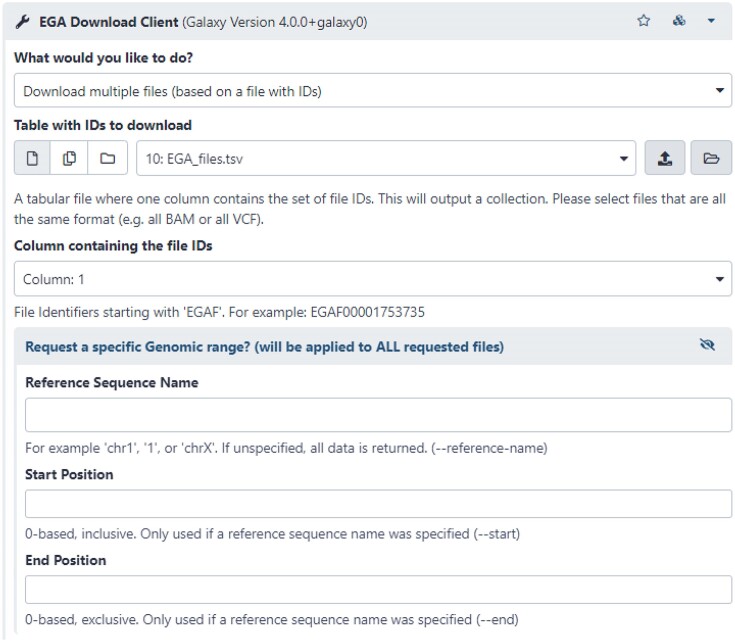Click the wrench icon beside EGA Download Client
The image size is (735, 642).
(22, 22)
